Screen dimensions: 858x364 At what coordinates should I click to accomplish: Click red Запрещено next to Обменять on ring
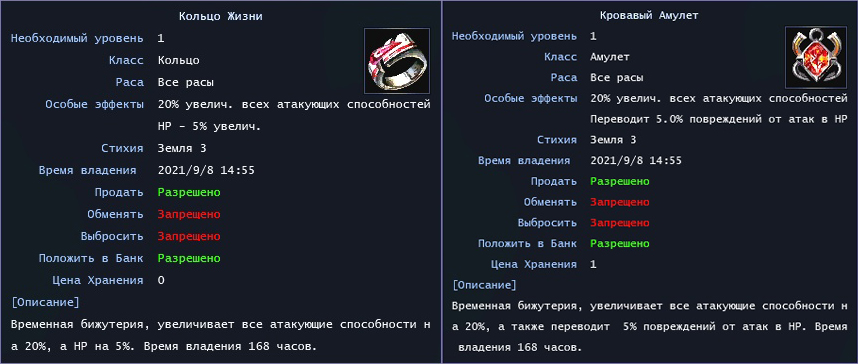pyautogui.click(x=189, y=214)
